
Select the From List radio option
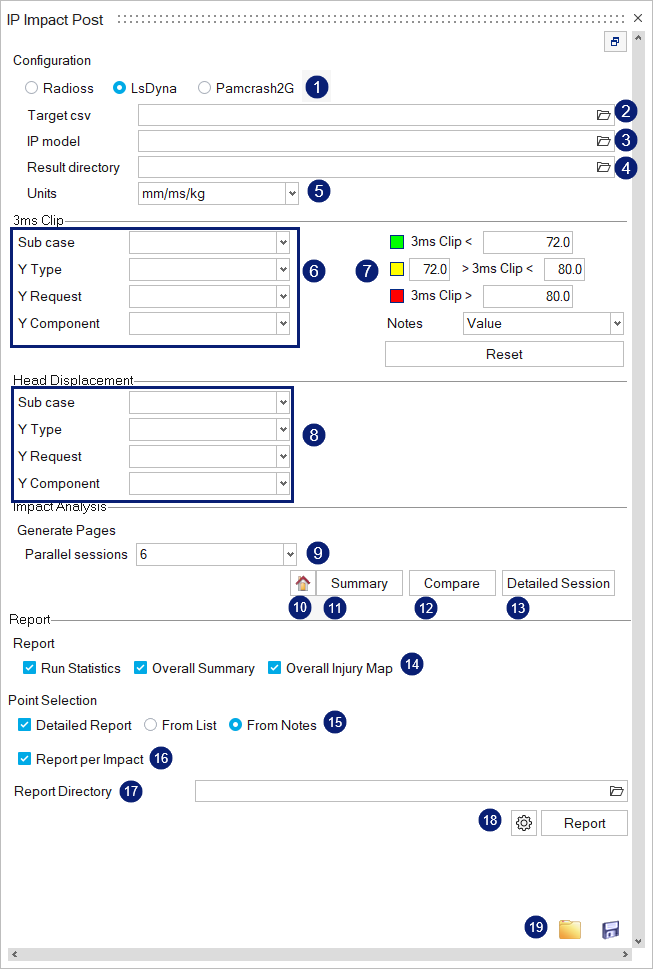click(151, 725)
